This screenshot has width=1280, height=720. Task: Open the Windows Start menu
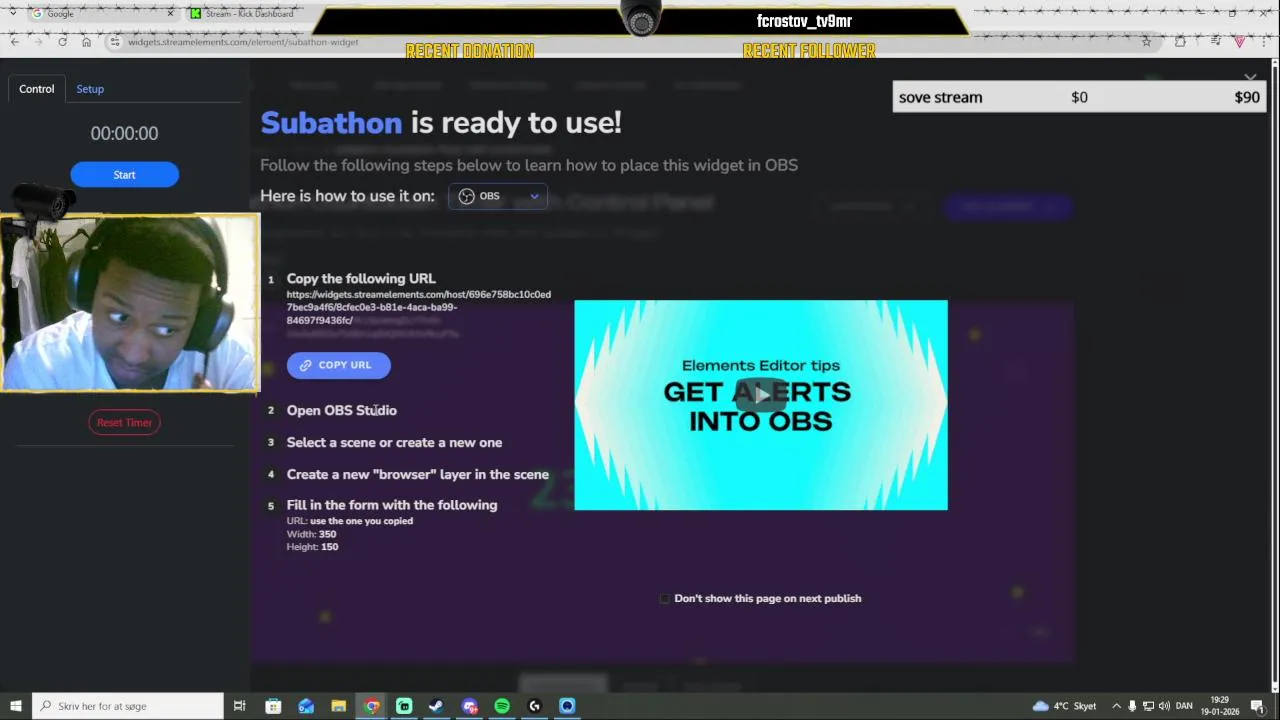15,706
